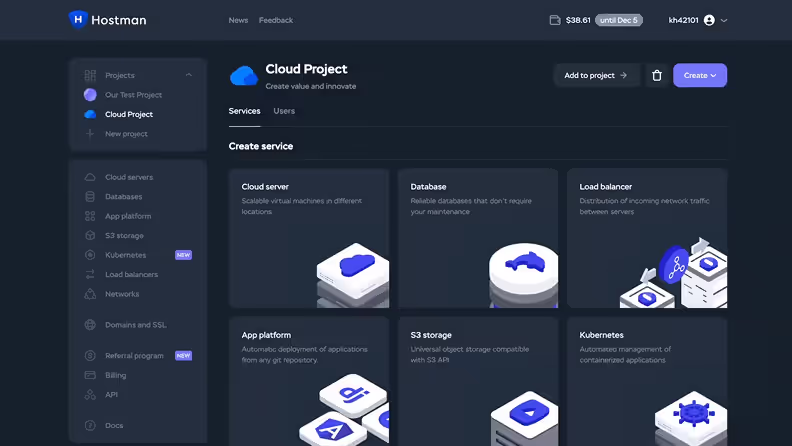Delete project using the trash icon
Viewport: 792px width, 446px height.
[x=656, y=75]
